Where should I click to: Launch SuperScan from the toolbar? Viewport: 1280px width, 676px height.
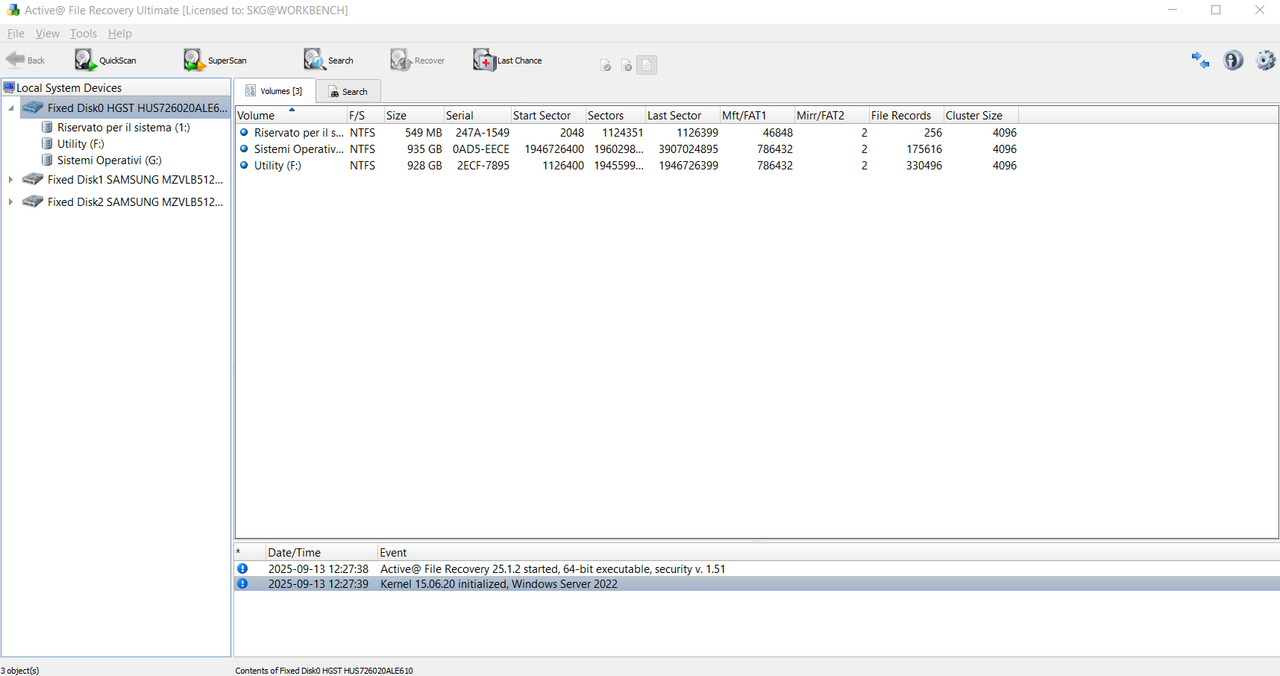(x=215, y=60)
